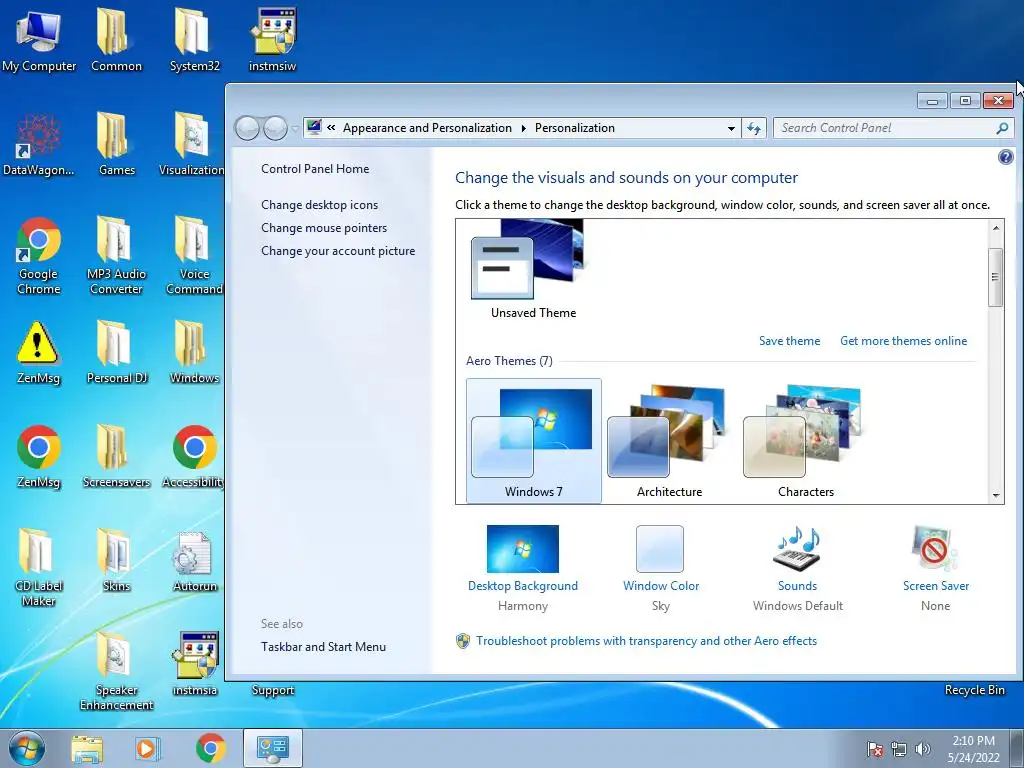Select the Windows 7 Aero theme
The height and width of the screenshot is (768, 1024).
point(534,441)
